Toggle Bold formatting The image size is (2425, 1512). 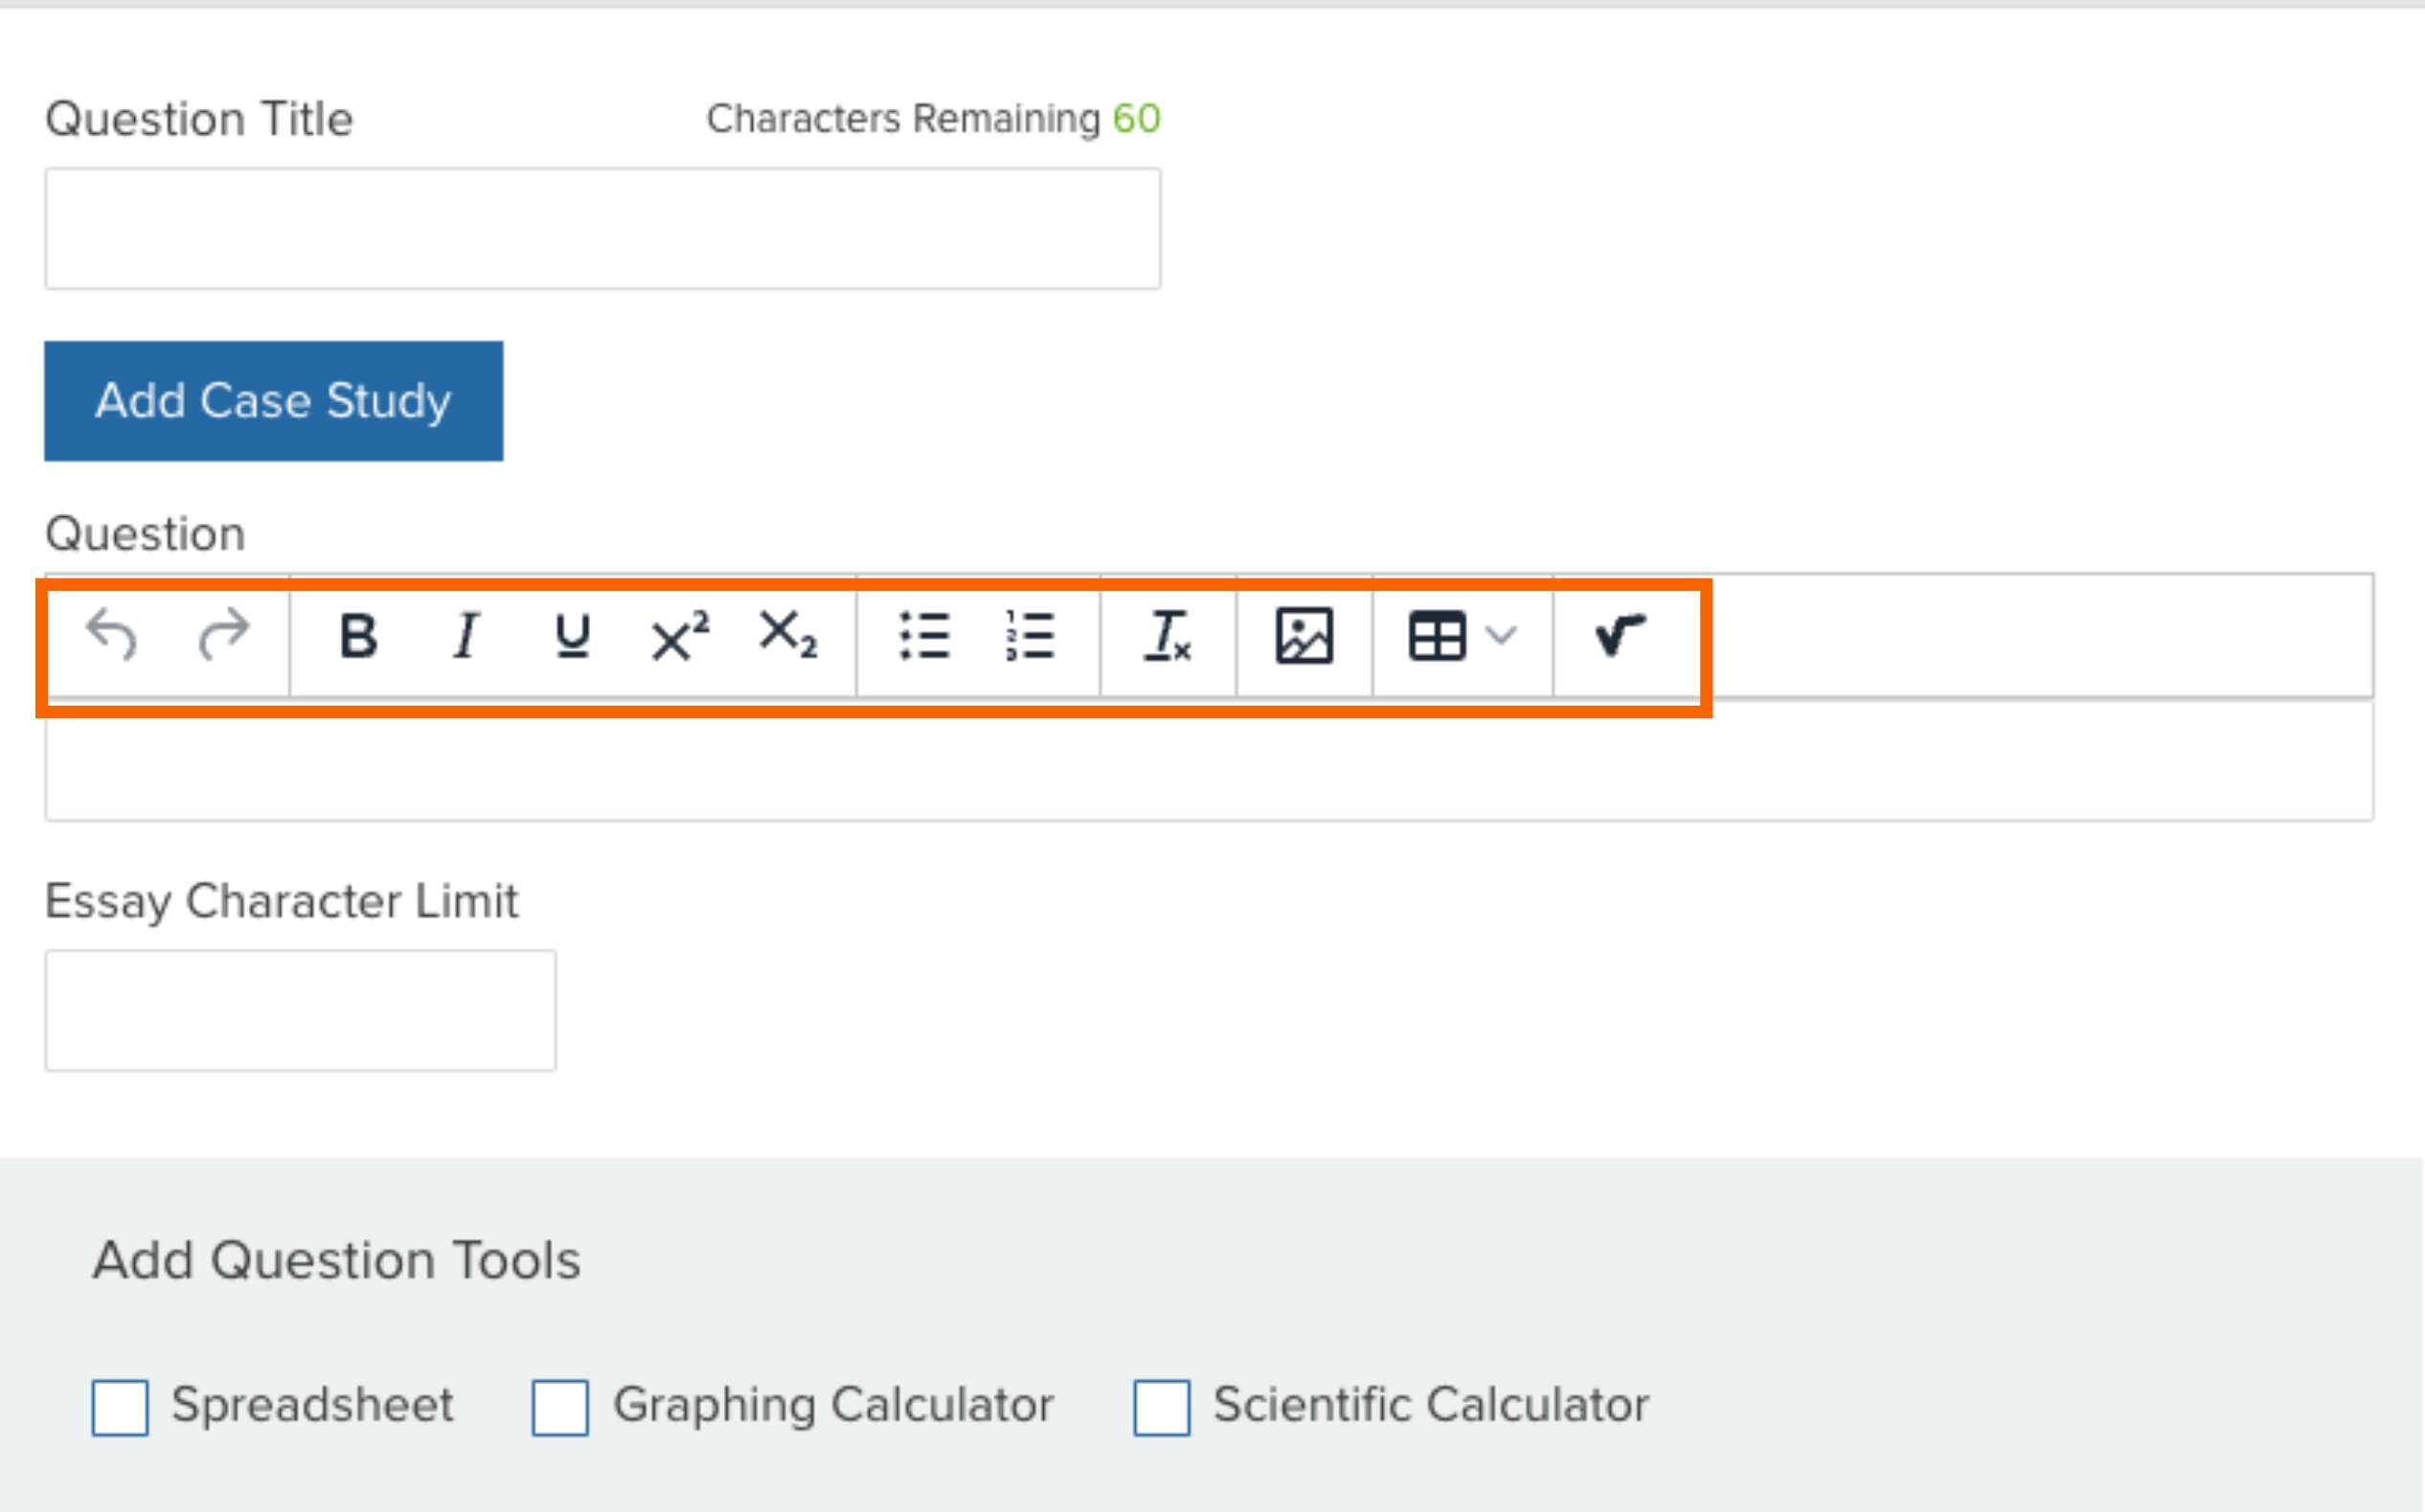coord(358,636)
